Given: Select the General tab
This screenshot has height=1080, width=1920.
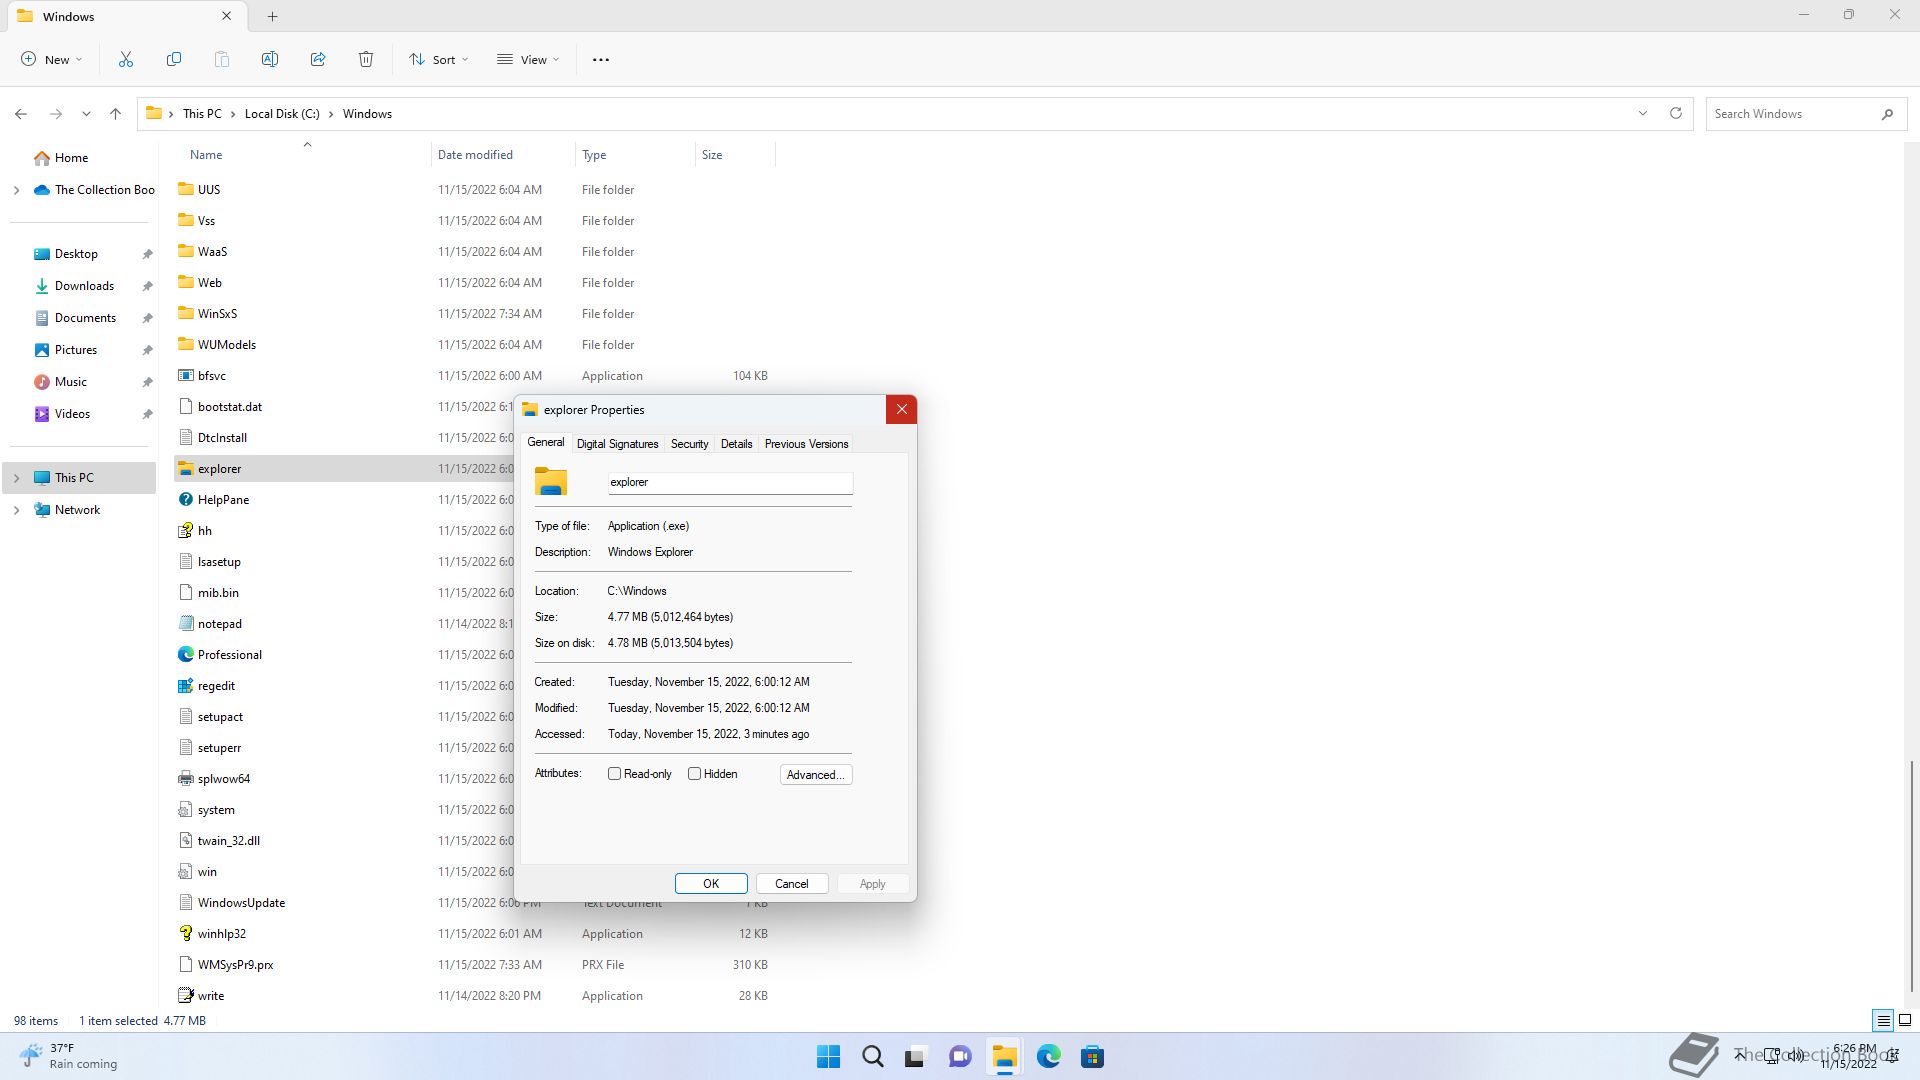Looking at the screenshot, I should pyautogui.click(x=546, y=442).
